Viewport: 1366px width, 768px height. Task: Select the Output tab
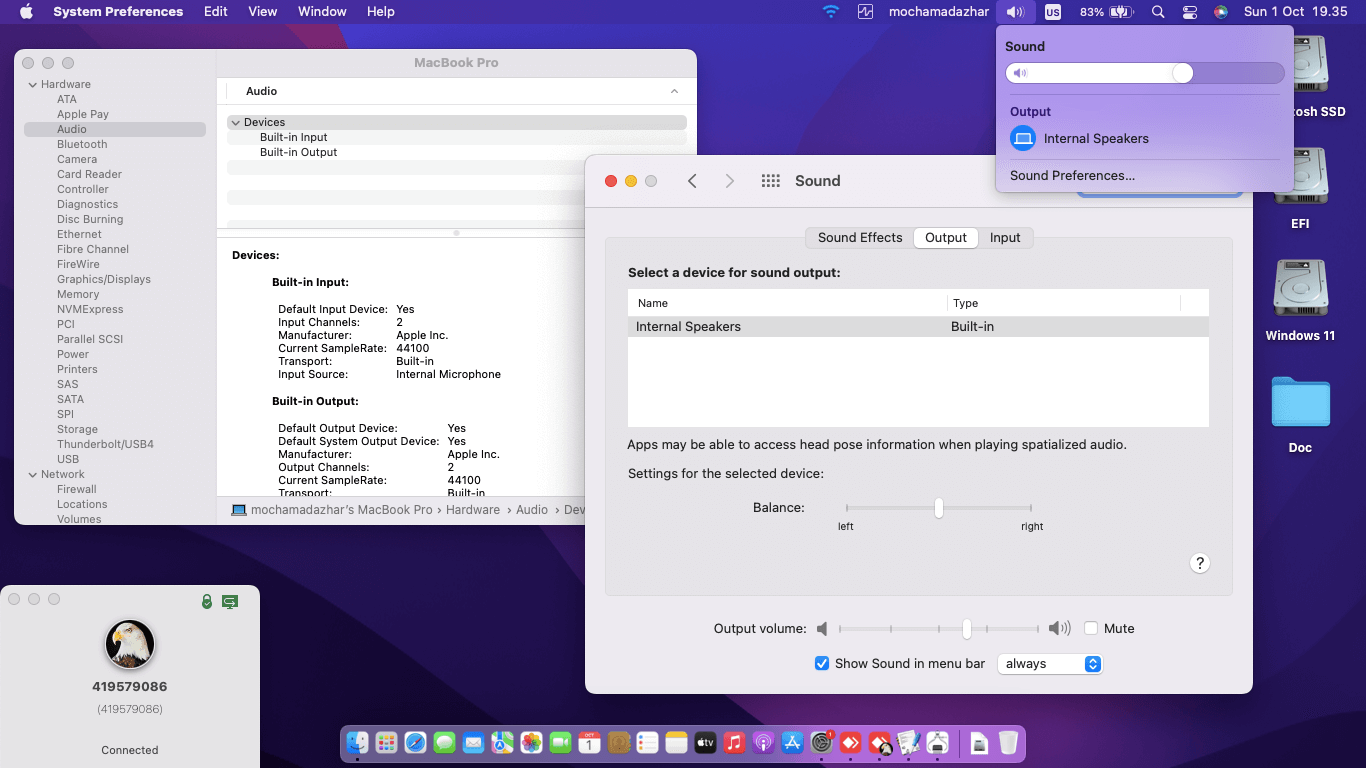tap(946, 238)
